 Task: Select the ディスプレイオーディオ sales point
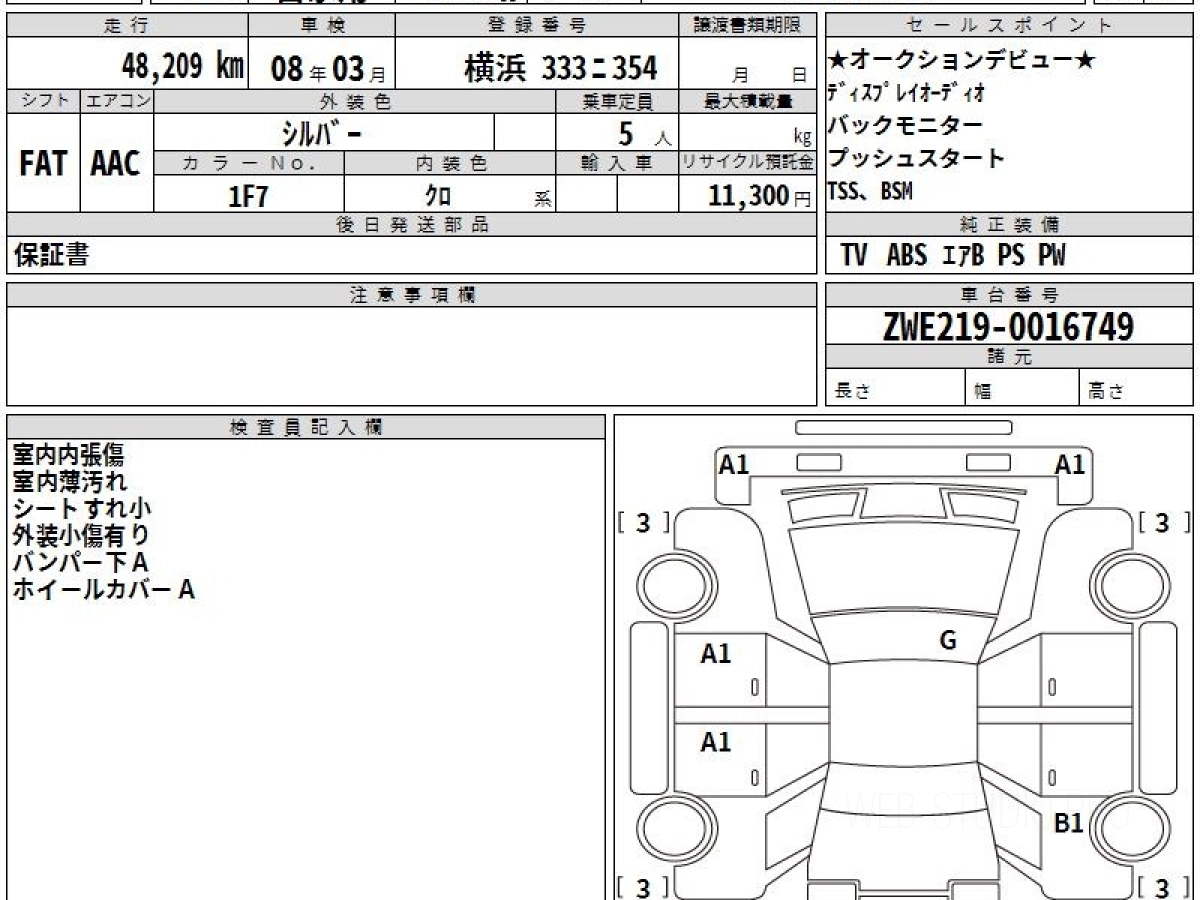[905, 93]
